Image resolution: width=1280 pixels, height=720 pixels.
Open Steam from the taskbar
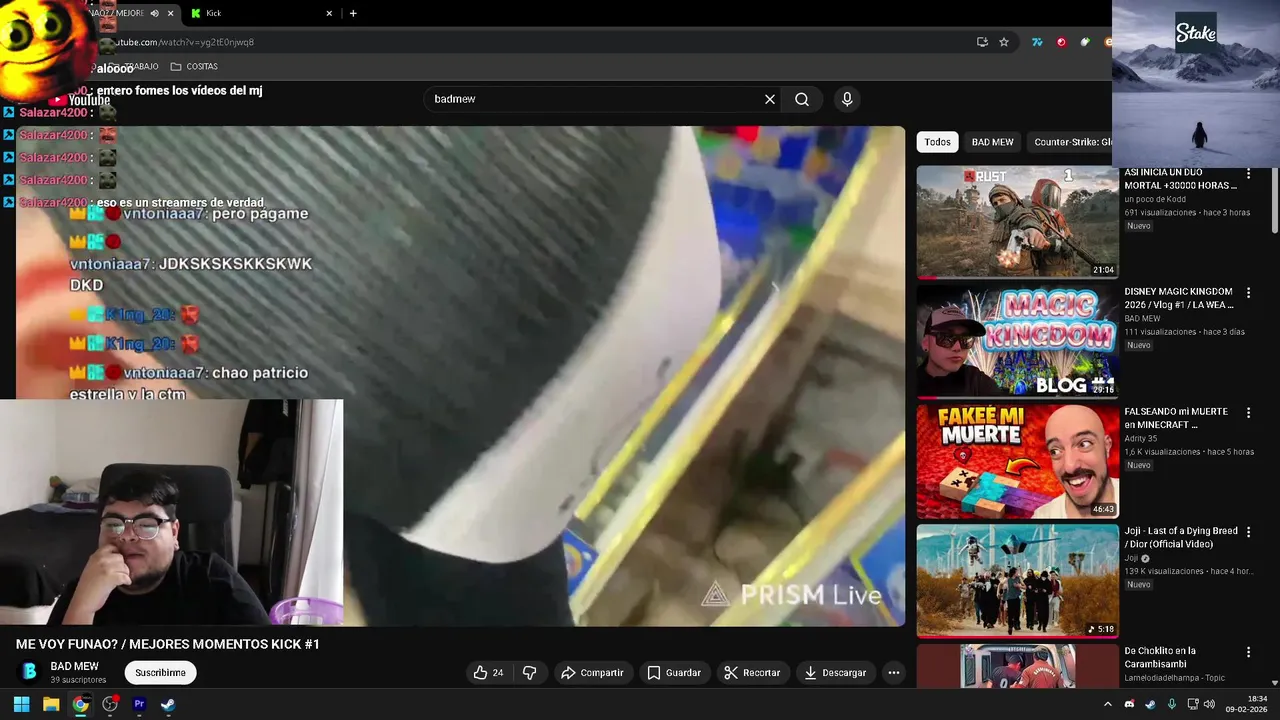pyautogui.click(x=168, y=704)
